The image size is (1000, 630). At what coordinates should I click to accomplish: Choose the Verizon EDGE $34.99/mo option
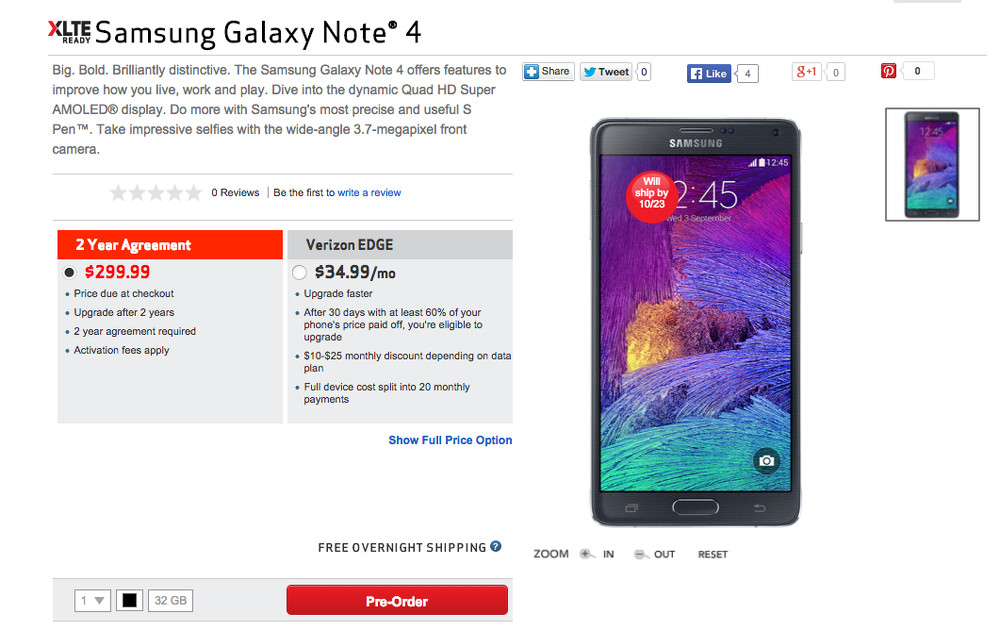[x=299, y=272]
